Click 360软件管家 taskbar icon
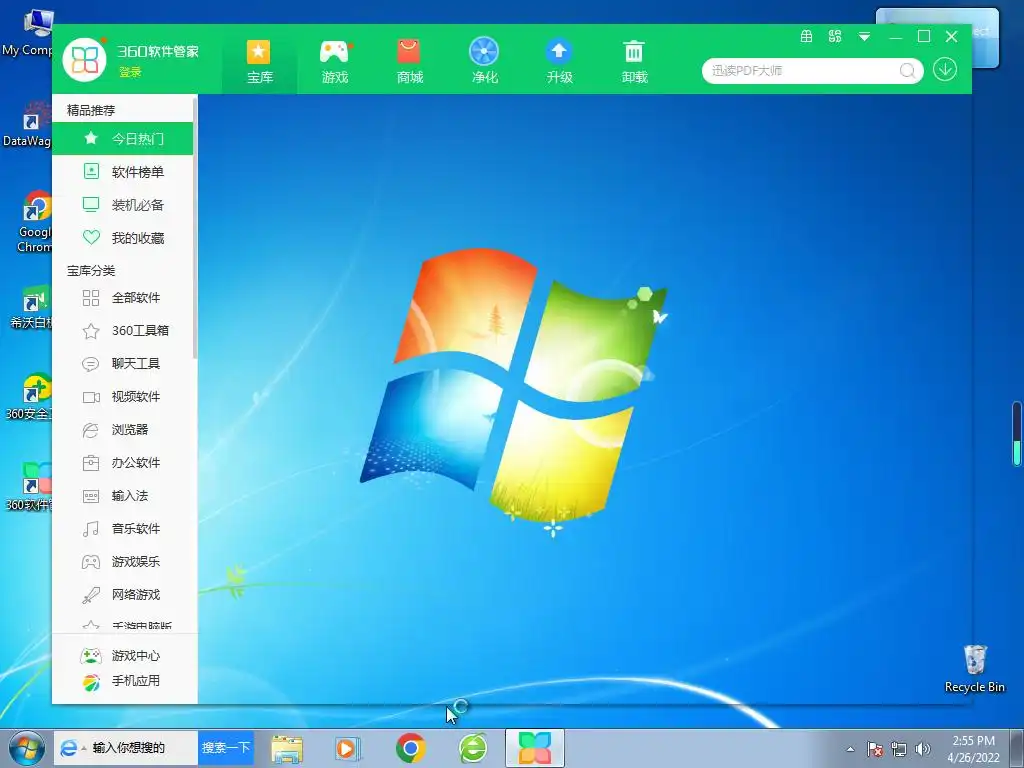Image resolution: width=1024 pixels, height=768 pixels. coord(534,748)
